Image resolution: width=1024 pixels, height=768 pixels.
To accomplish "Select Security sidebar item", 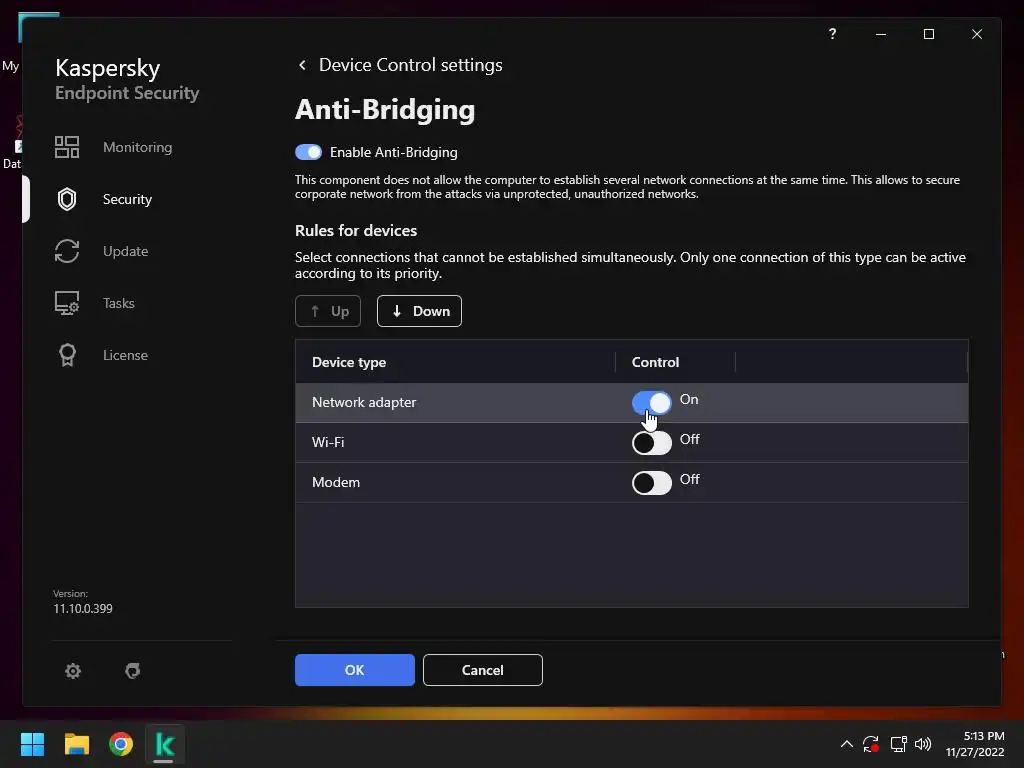I will [x=127, y=199].
